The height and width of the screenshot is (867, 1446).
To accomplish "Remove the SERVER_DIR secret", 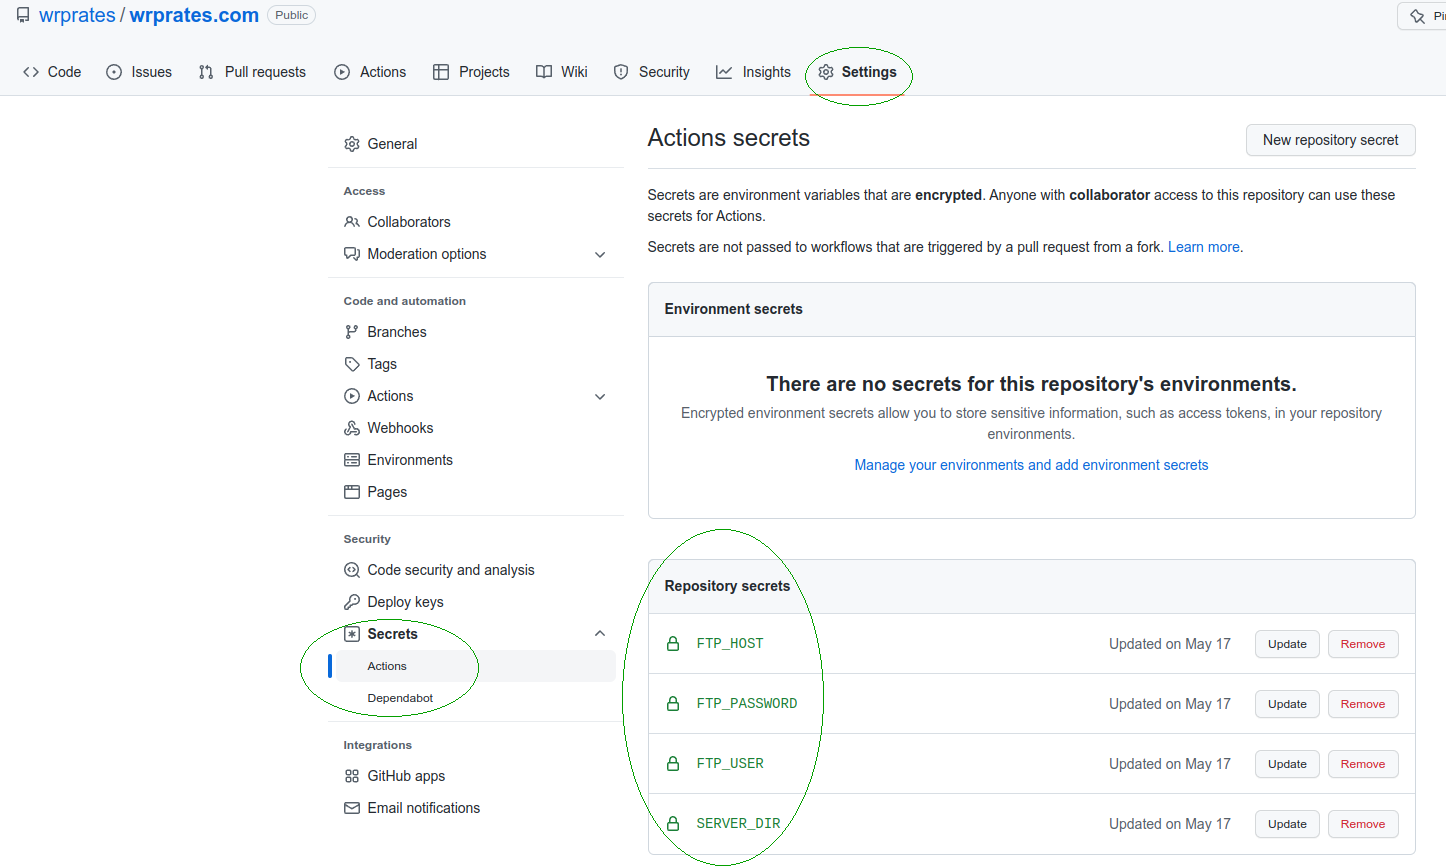I will coord(1363,824).
